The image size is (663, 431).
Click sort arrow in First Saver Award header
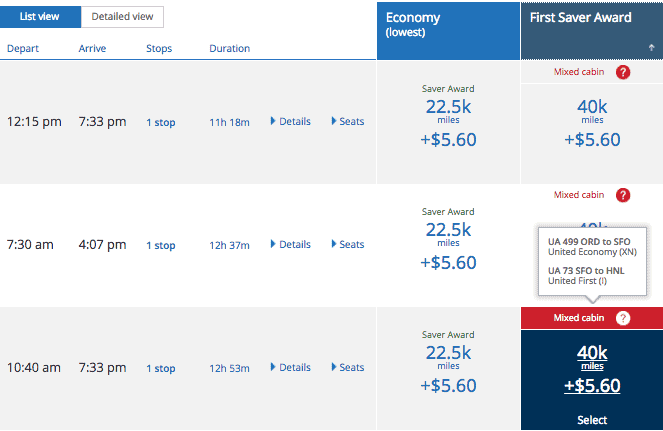[x=652, y=47]
